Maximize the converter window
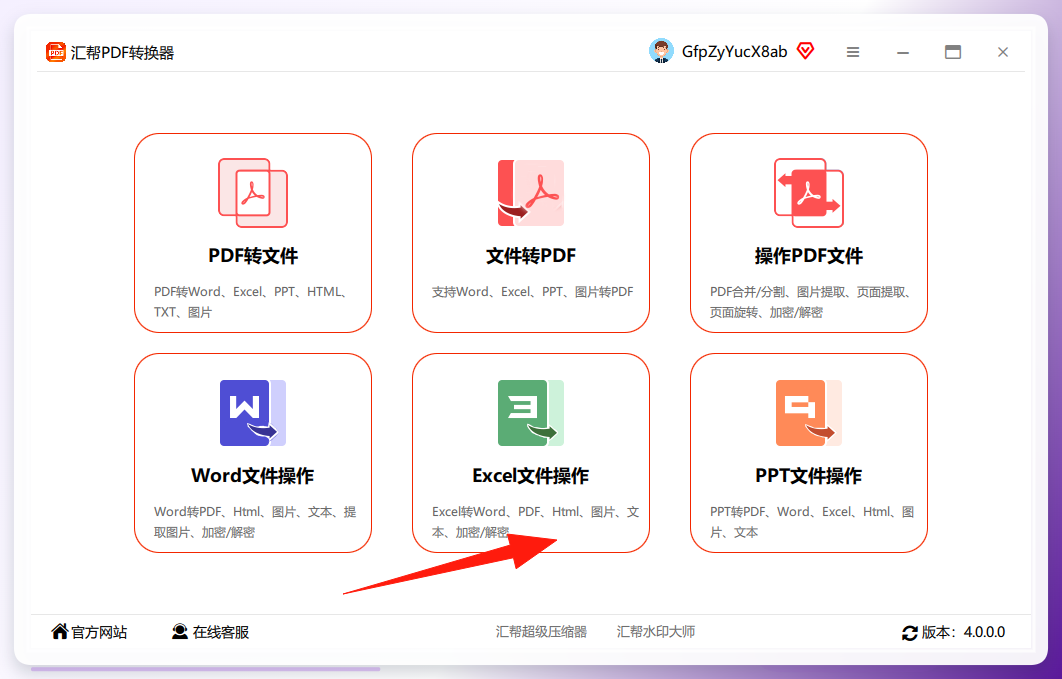Viewport: 1062px width, 679px height. pos(953,52)
